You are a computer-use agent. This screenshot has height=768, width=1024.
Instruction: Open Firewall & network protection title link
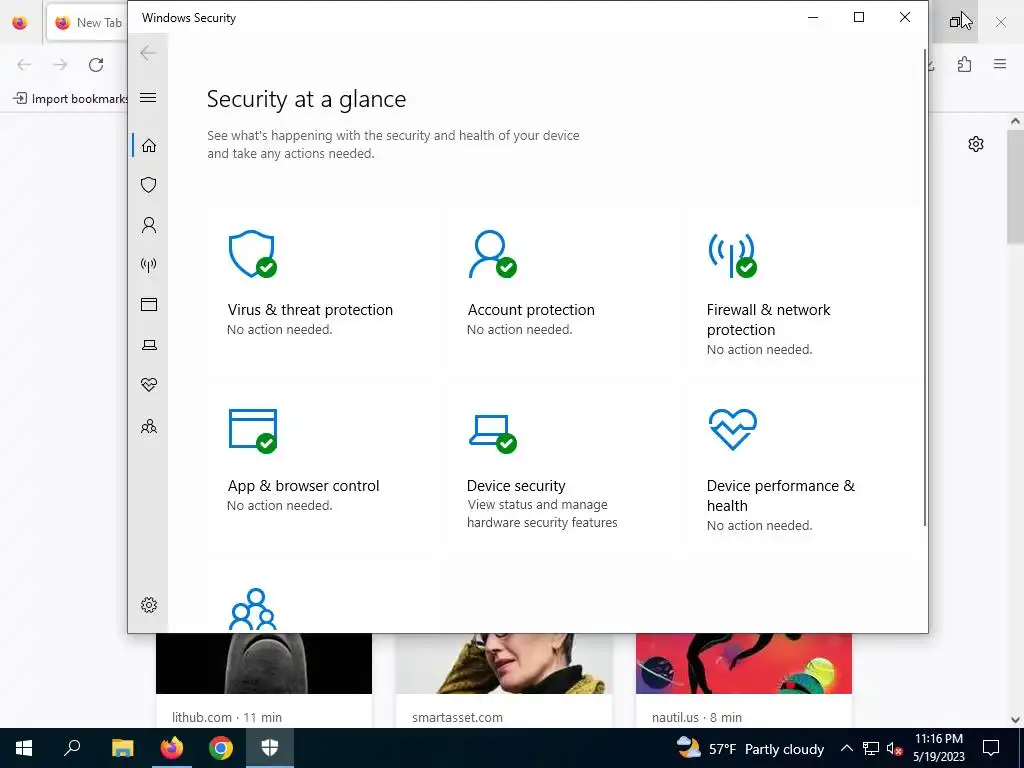769,319
